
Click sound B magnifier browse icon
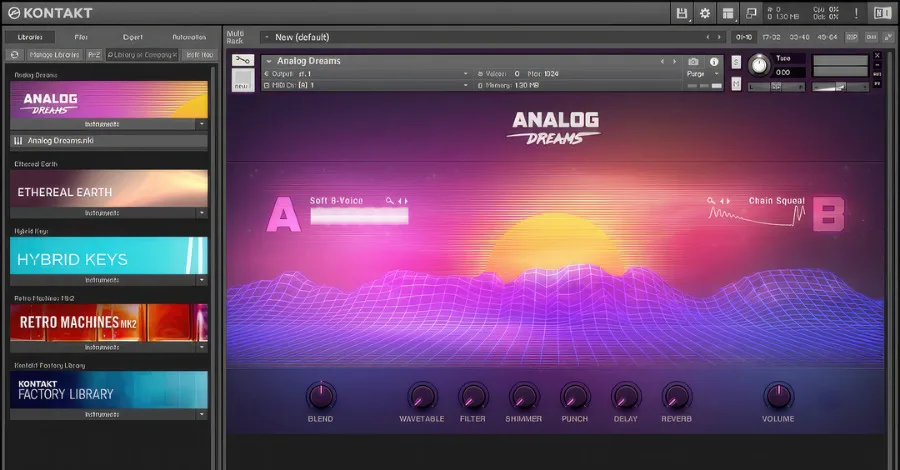[x=711, y=201]
